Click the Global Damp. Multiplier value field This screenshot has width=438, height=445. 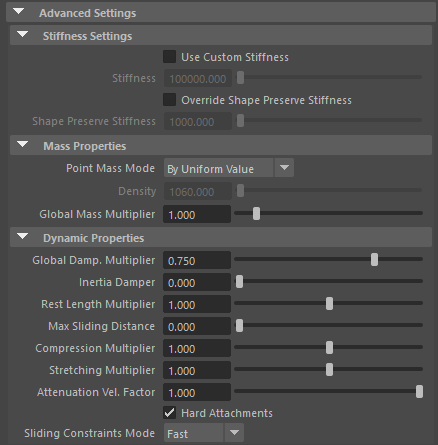[197, 260]
